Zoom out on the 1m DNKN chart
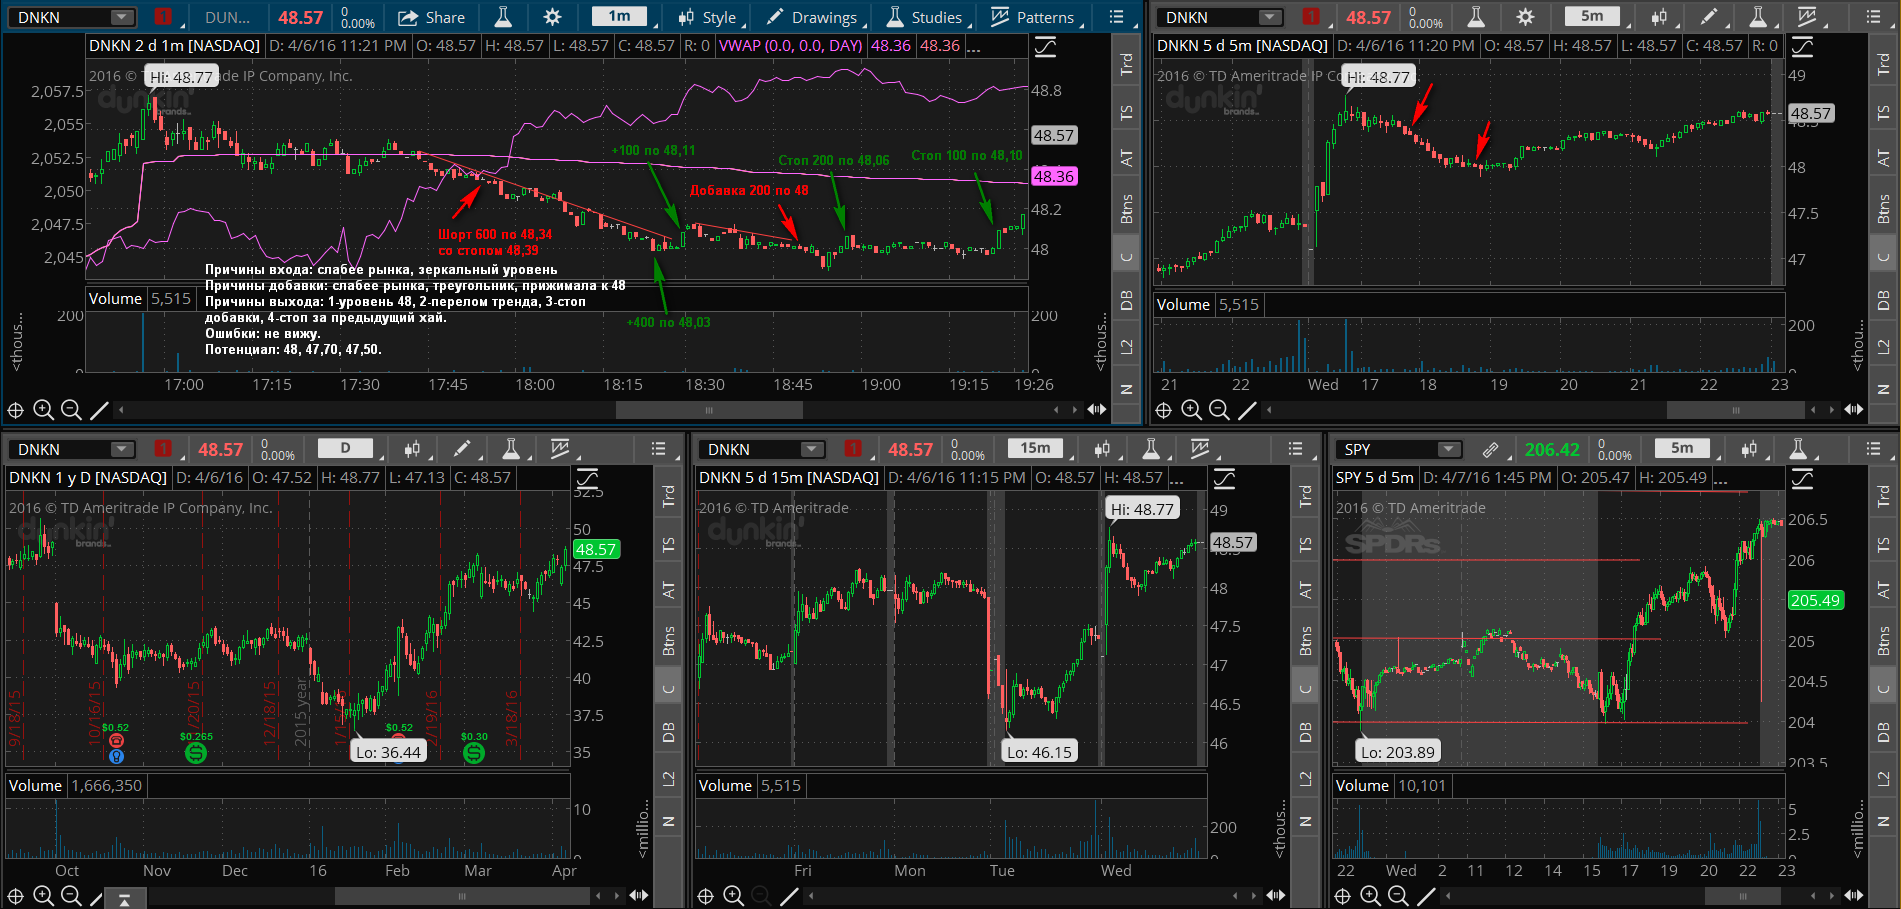1901x909 pixels. tap(71, 409)
